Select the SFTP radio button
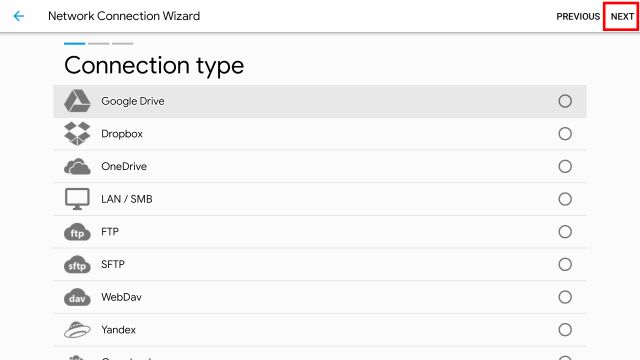 [565, 264]
